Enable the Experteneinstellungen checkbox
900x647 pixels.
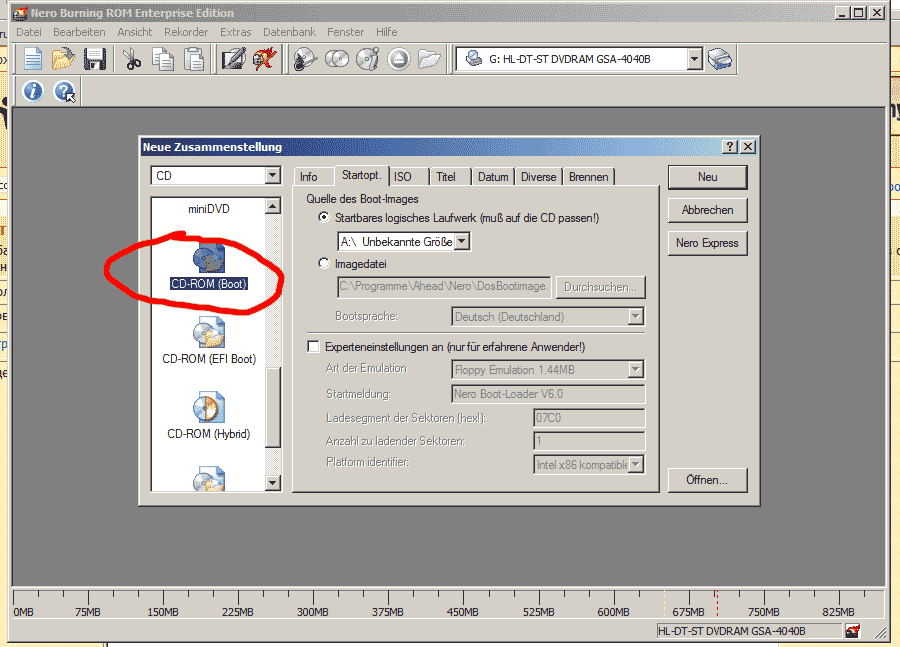click(x=313, y=347)
